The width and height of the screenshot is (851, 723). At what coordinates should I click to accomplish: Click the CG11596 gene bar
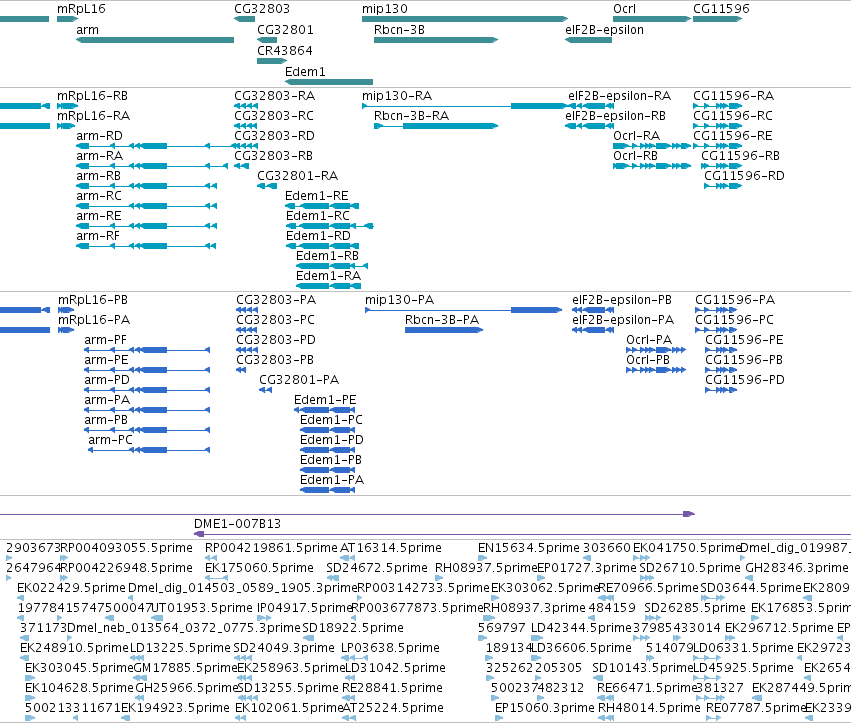717,19
